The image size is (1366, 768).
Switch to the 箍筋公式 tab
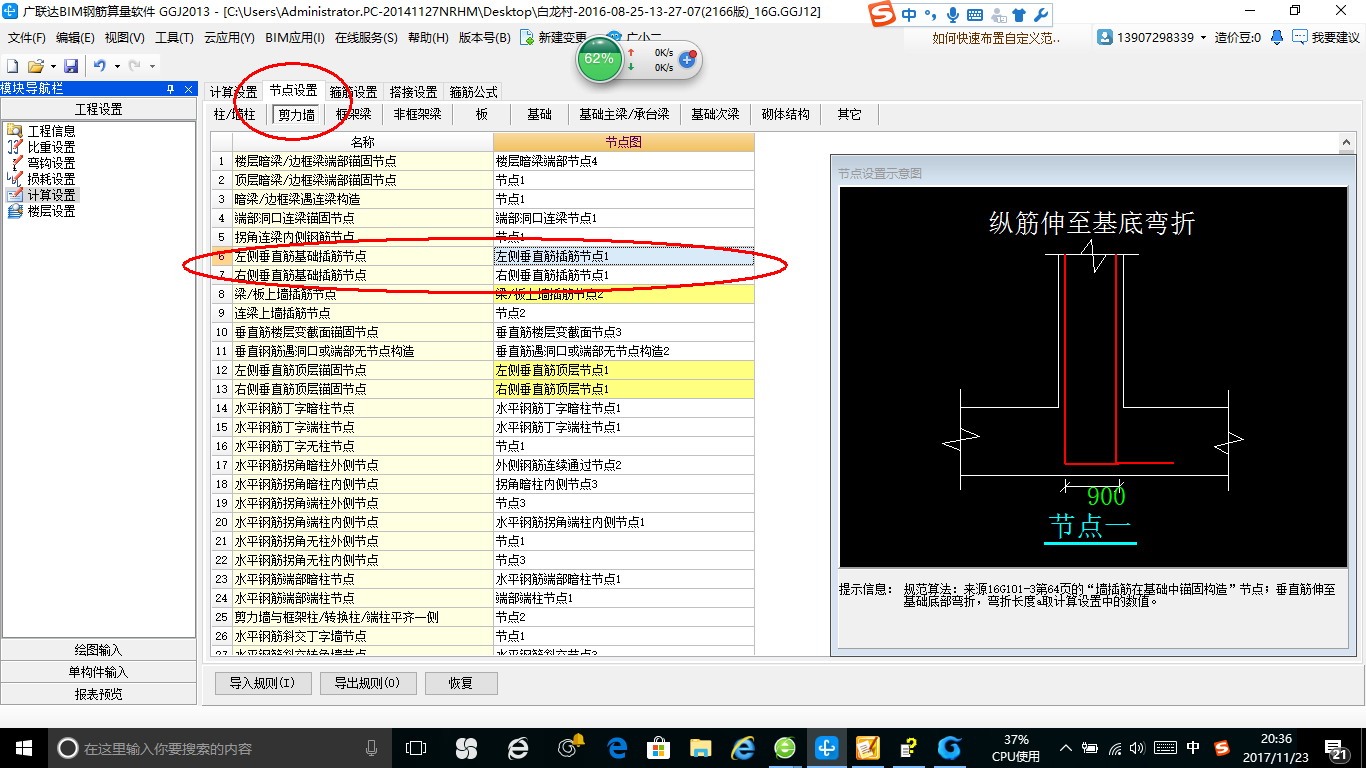473,92
